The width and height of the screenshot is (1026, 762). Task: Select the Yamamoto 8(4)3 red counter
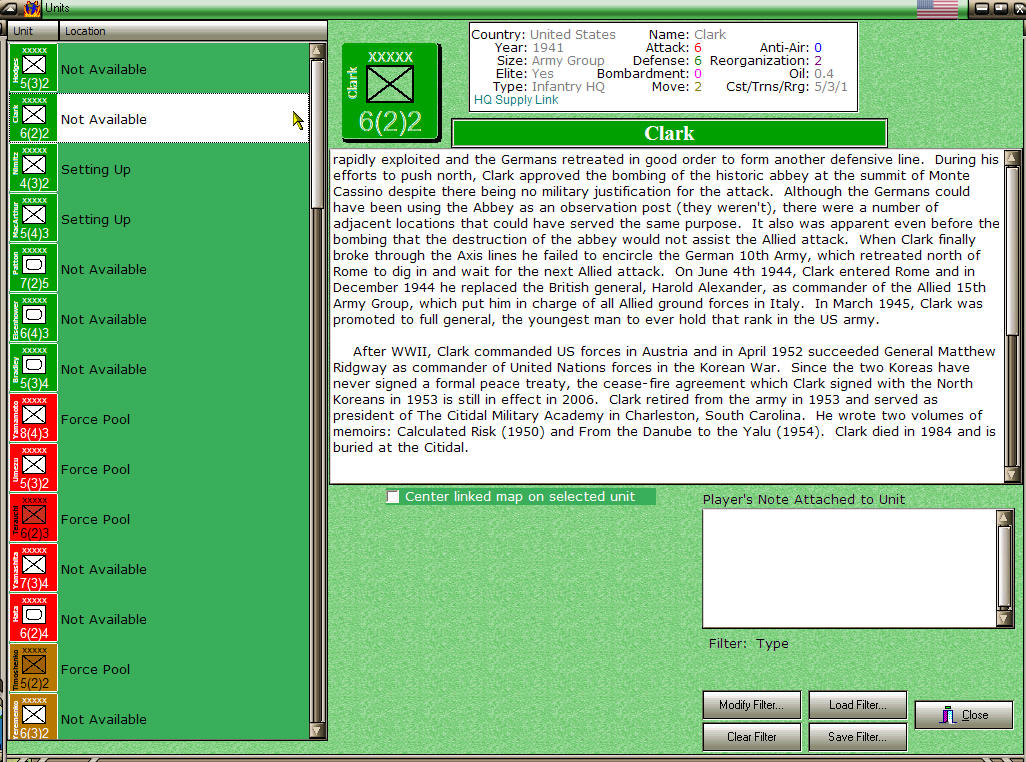pyautogui.click(x=33, y=418)
